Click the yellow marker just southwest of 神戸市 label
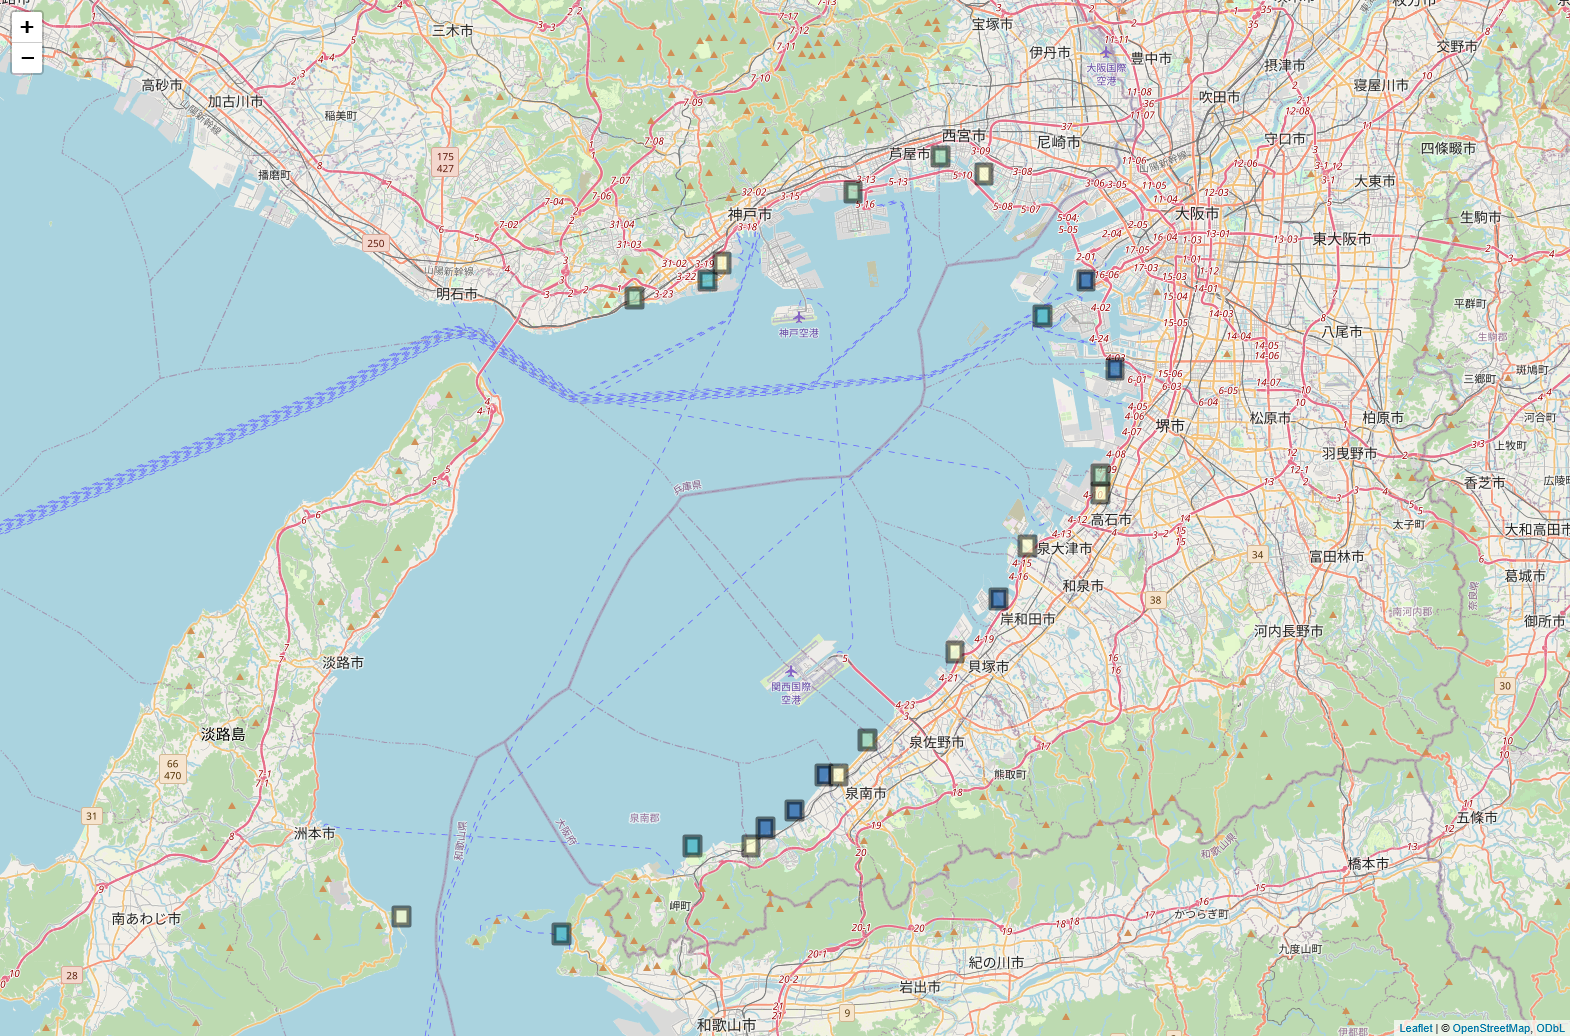 point(722,263)
